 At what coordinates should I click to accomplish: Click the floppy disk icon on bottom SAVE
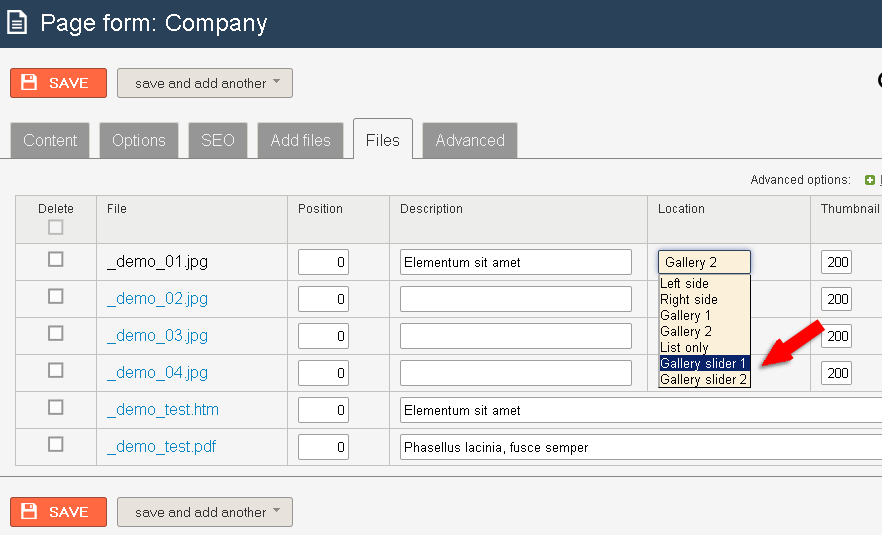(x=29, y=511)
